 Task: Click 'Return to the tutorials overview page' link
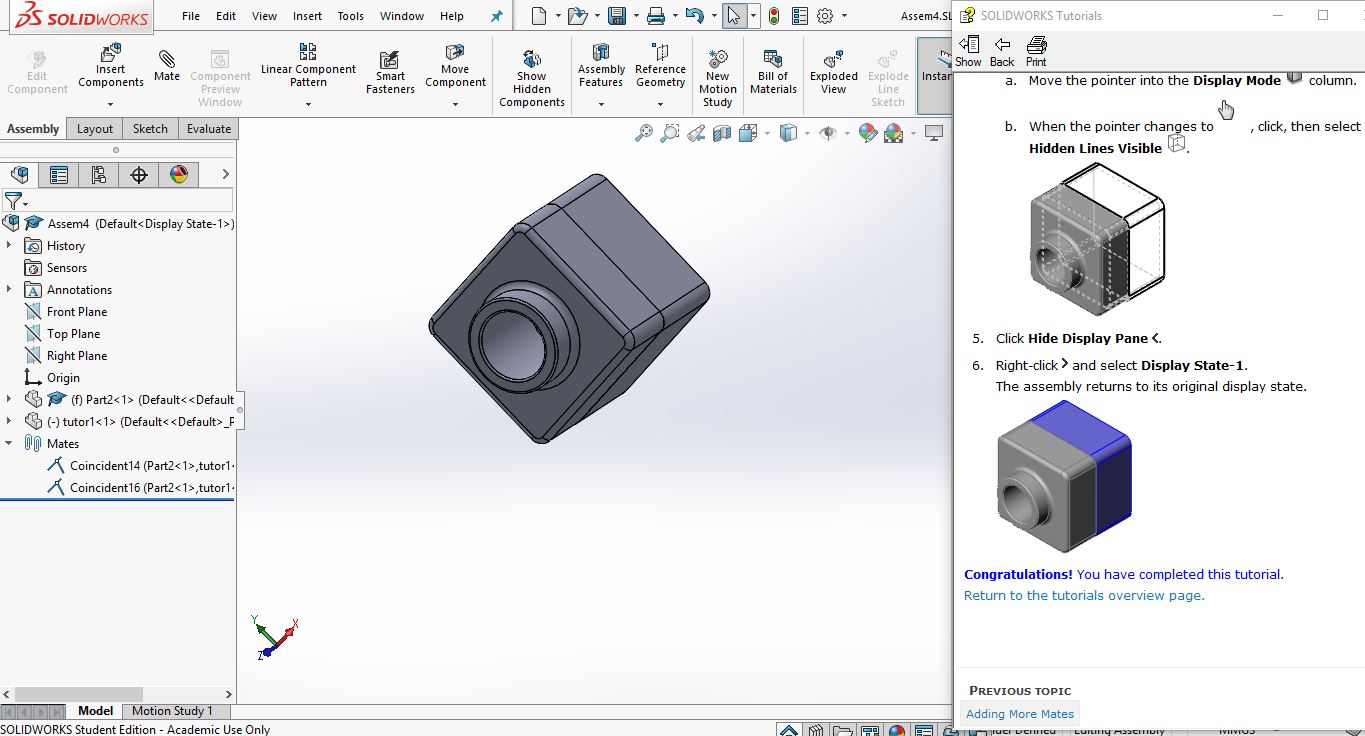click(1084, 596)
